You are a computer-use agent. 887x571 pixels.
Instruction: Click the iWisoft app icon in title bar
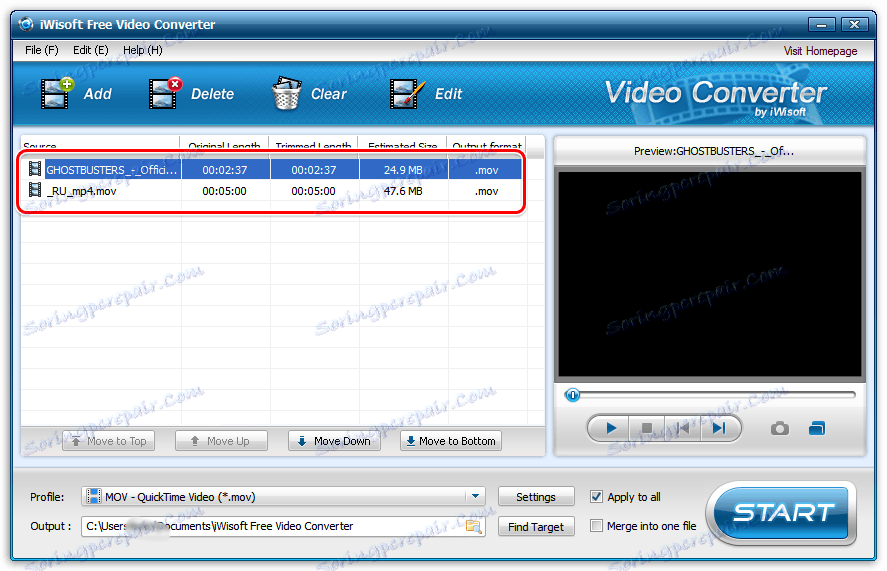(x=26, y=24)
